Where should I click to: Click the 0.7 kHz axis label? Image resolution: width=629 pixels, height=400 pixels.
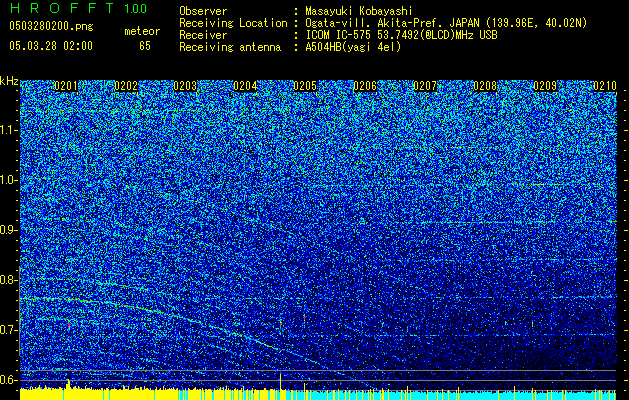9,330
